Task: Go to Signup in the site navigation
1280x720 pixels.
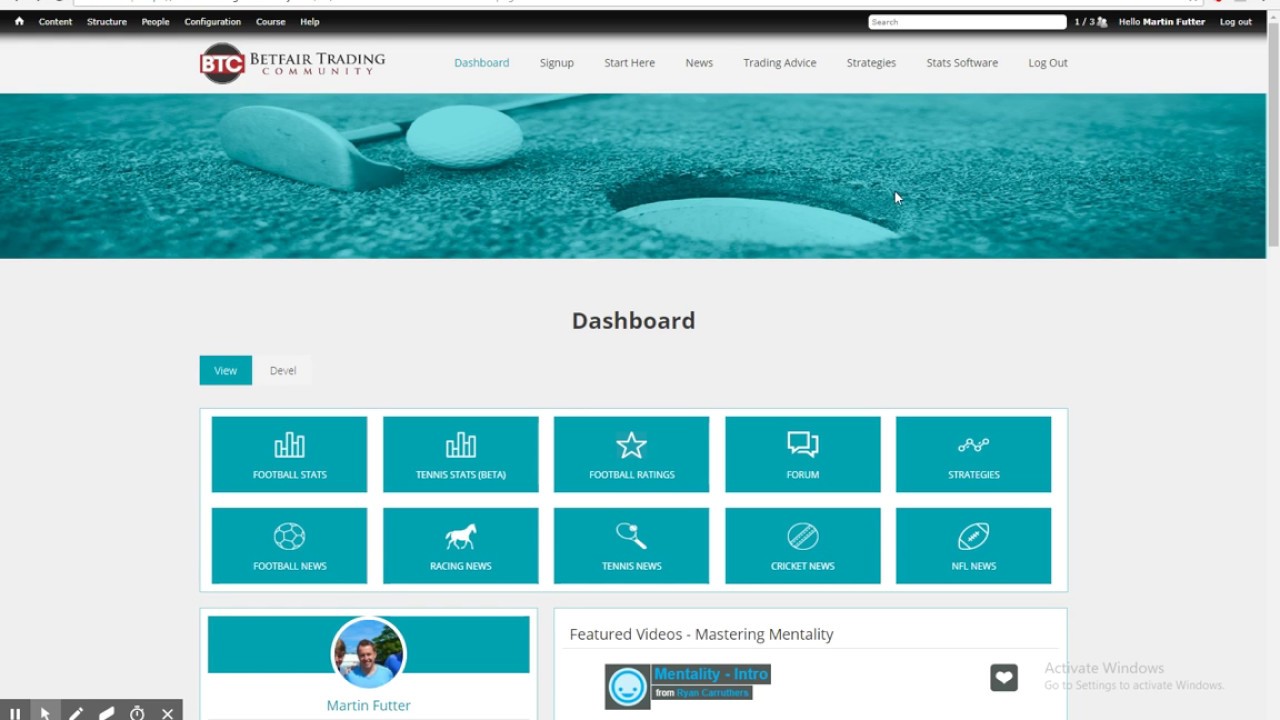Action: (557, 62)
